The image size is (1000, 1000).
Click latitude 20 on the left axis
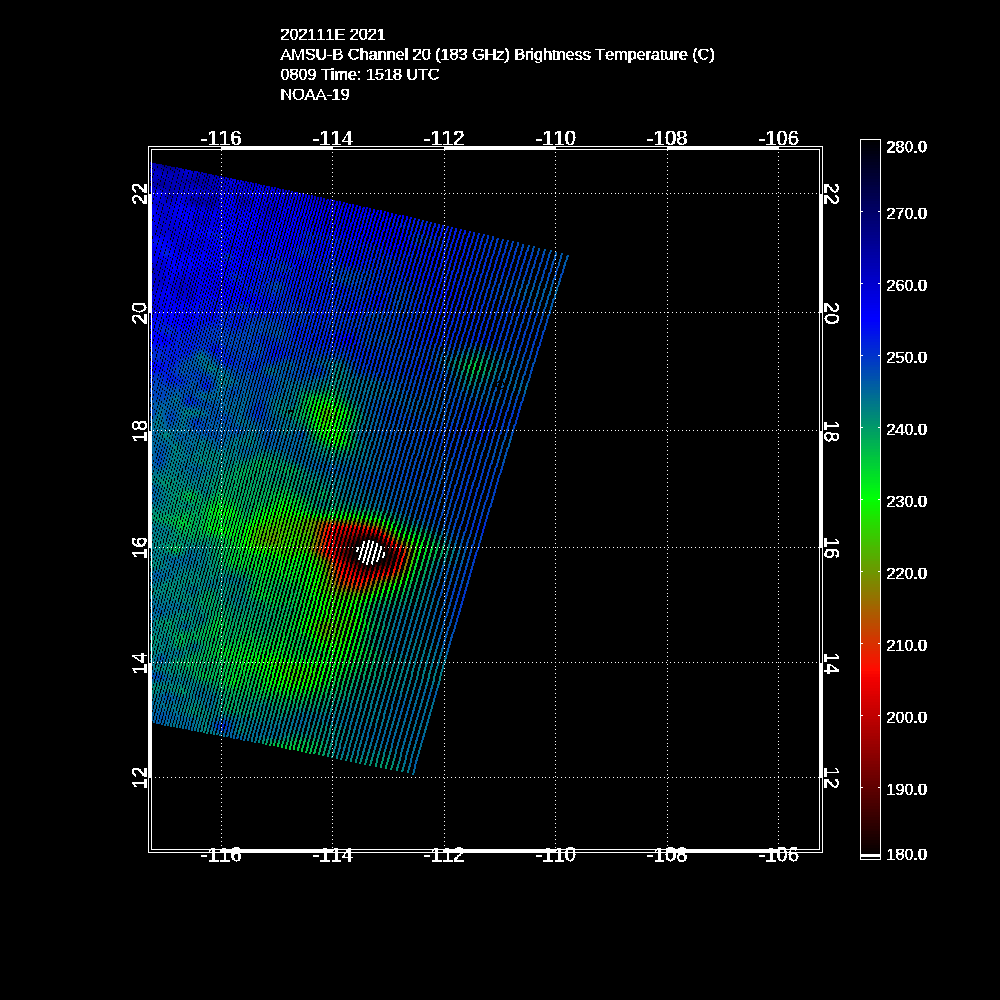(x=140, y=313)
